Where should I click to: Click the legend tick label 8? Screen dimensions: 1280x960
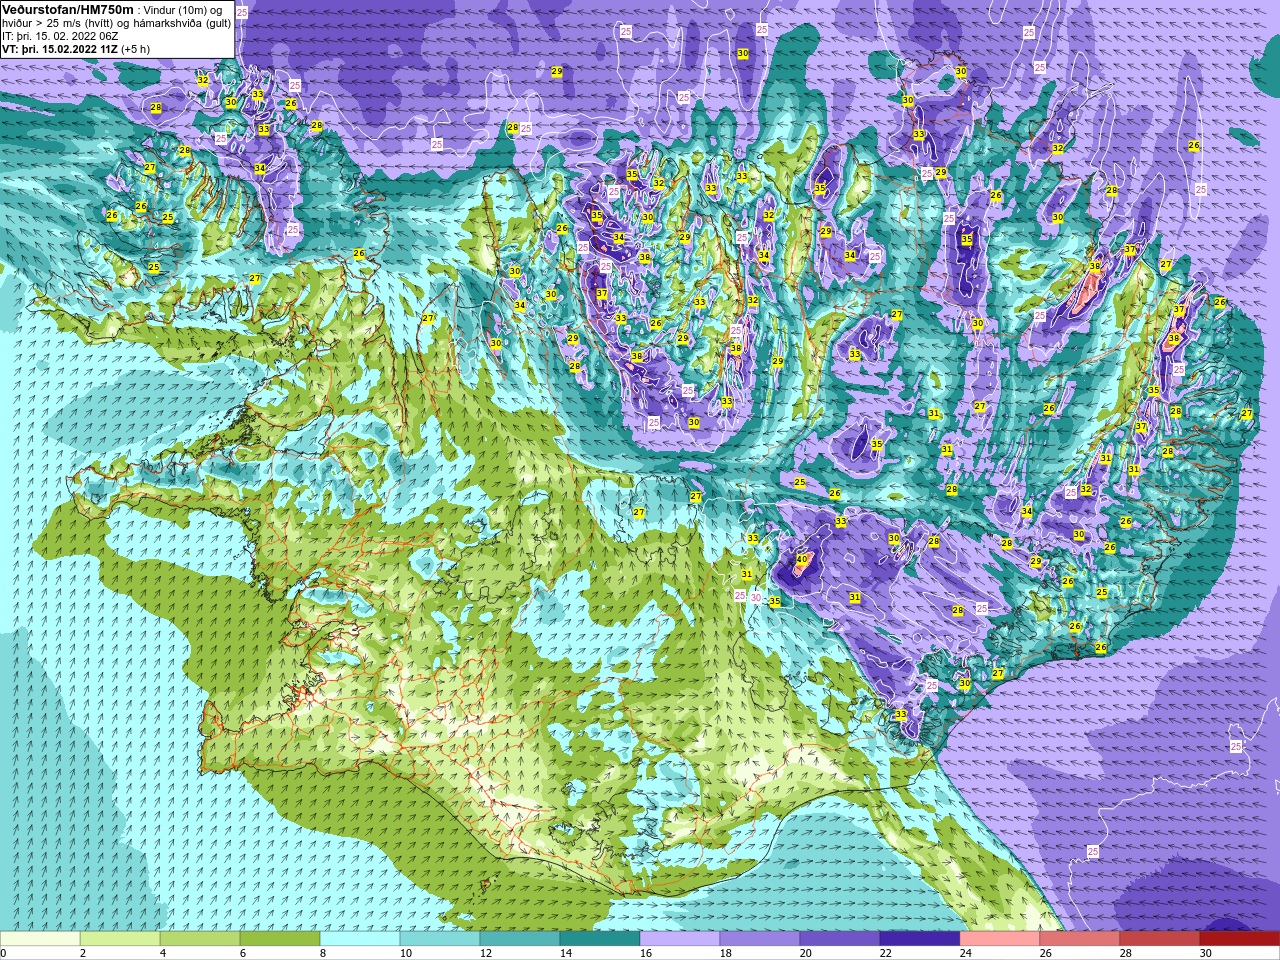coord(324,953)
